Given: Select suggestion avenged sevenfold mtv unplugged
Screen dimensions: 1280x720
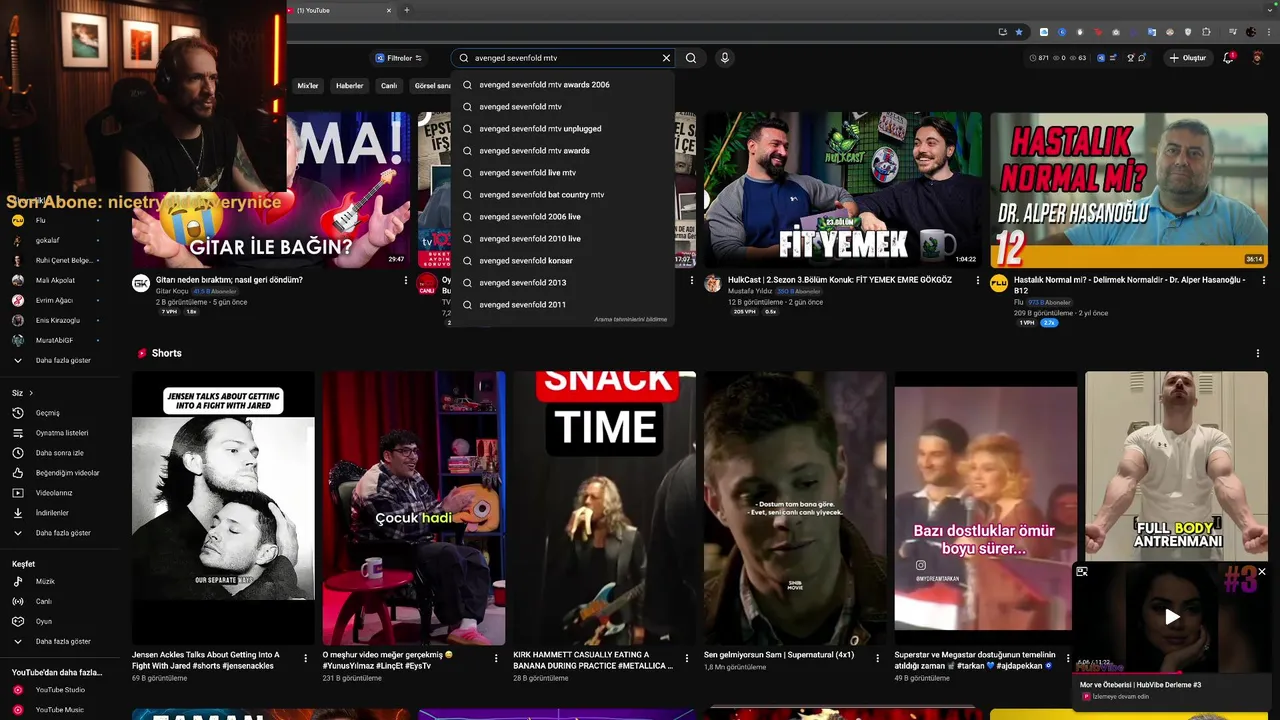Looking at the screenshot, I should click(x=562, y=129).
